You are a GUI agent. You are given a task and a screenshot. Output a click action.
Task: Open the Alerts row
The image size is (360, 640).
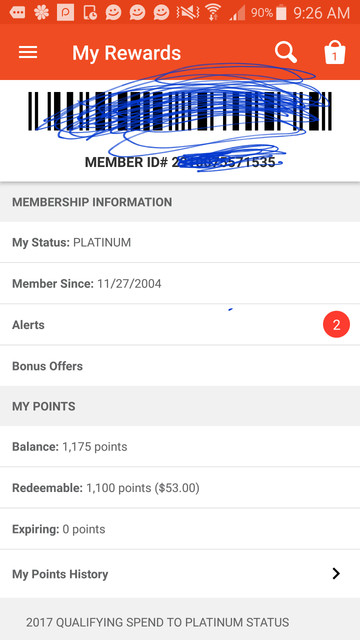click(x=180, y=324)
